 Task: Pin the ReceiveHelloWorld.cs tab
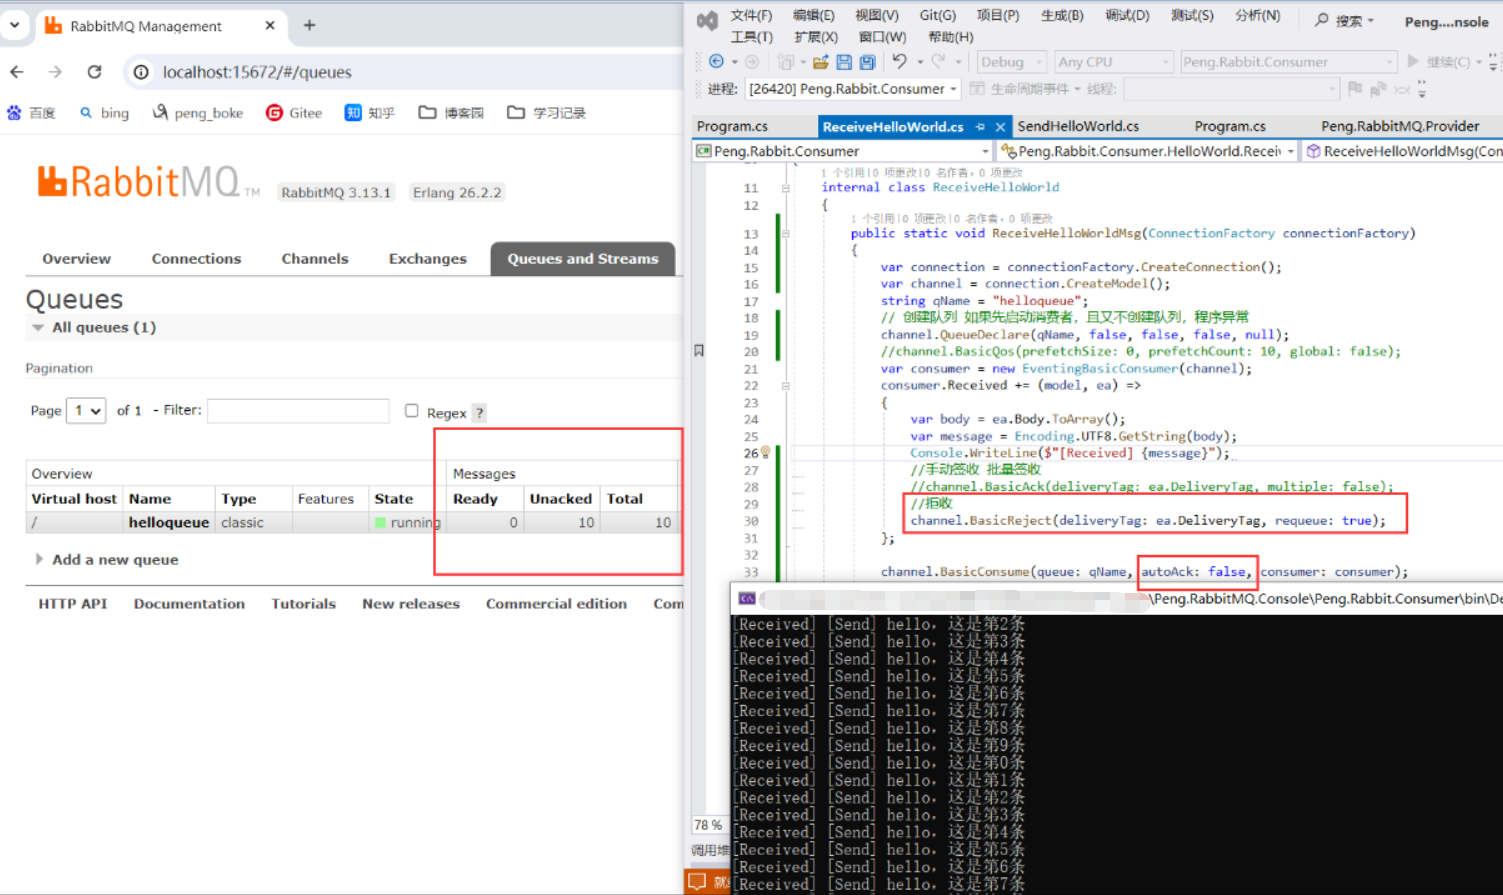click(x=980, y=127)
